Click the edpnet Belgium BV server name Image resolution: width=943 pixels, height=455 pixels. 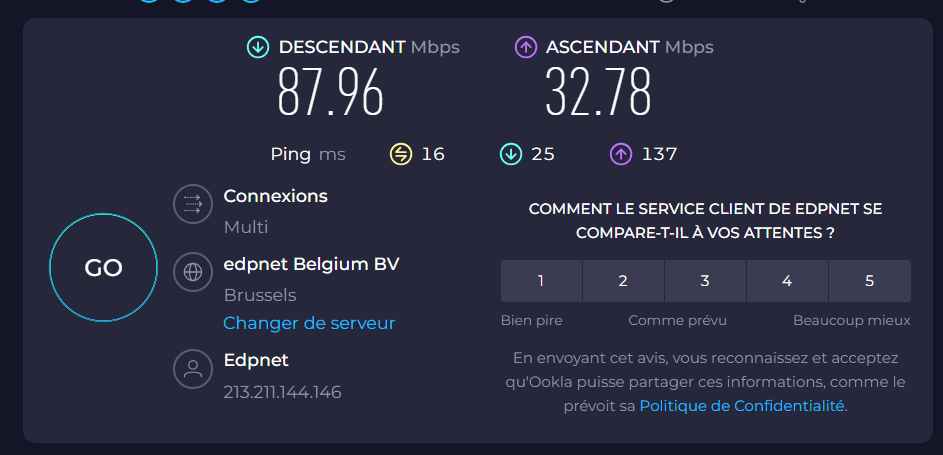click(311, 264)
